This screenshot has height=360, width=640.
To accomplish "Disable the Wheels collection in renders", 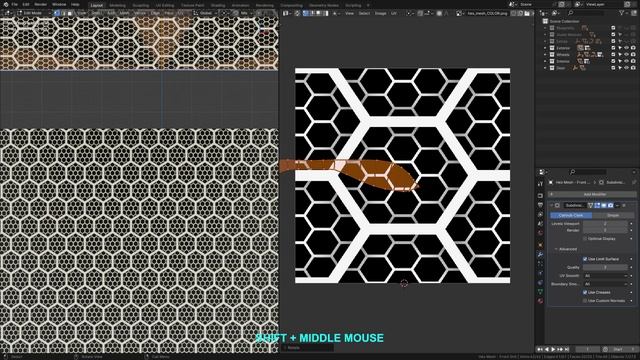I will 633,54.
